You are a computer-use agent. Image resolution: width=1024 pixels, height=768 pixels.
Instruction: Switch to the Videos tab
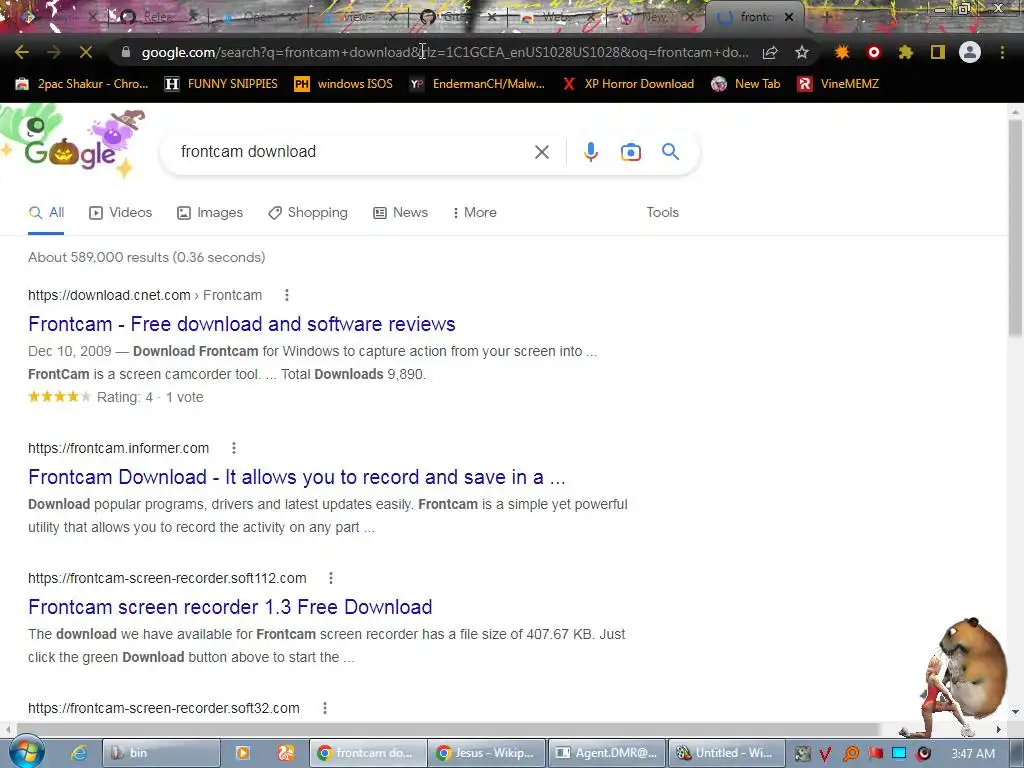[x=120, y=212]
